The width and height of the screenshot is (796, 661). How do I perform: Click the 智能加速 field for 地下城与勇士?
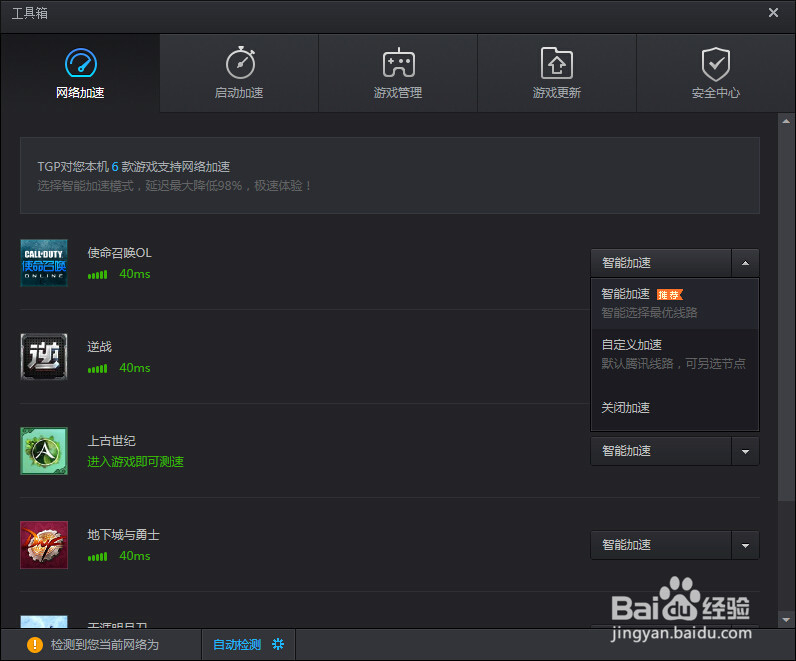coord(661,545)
